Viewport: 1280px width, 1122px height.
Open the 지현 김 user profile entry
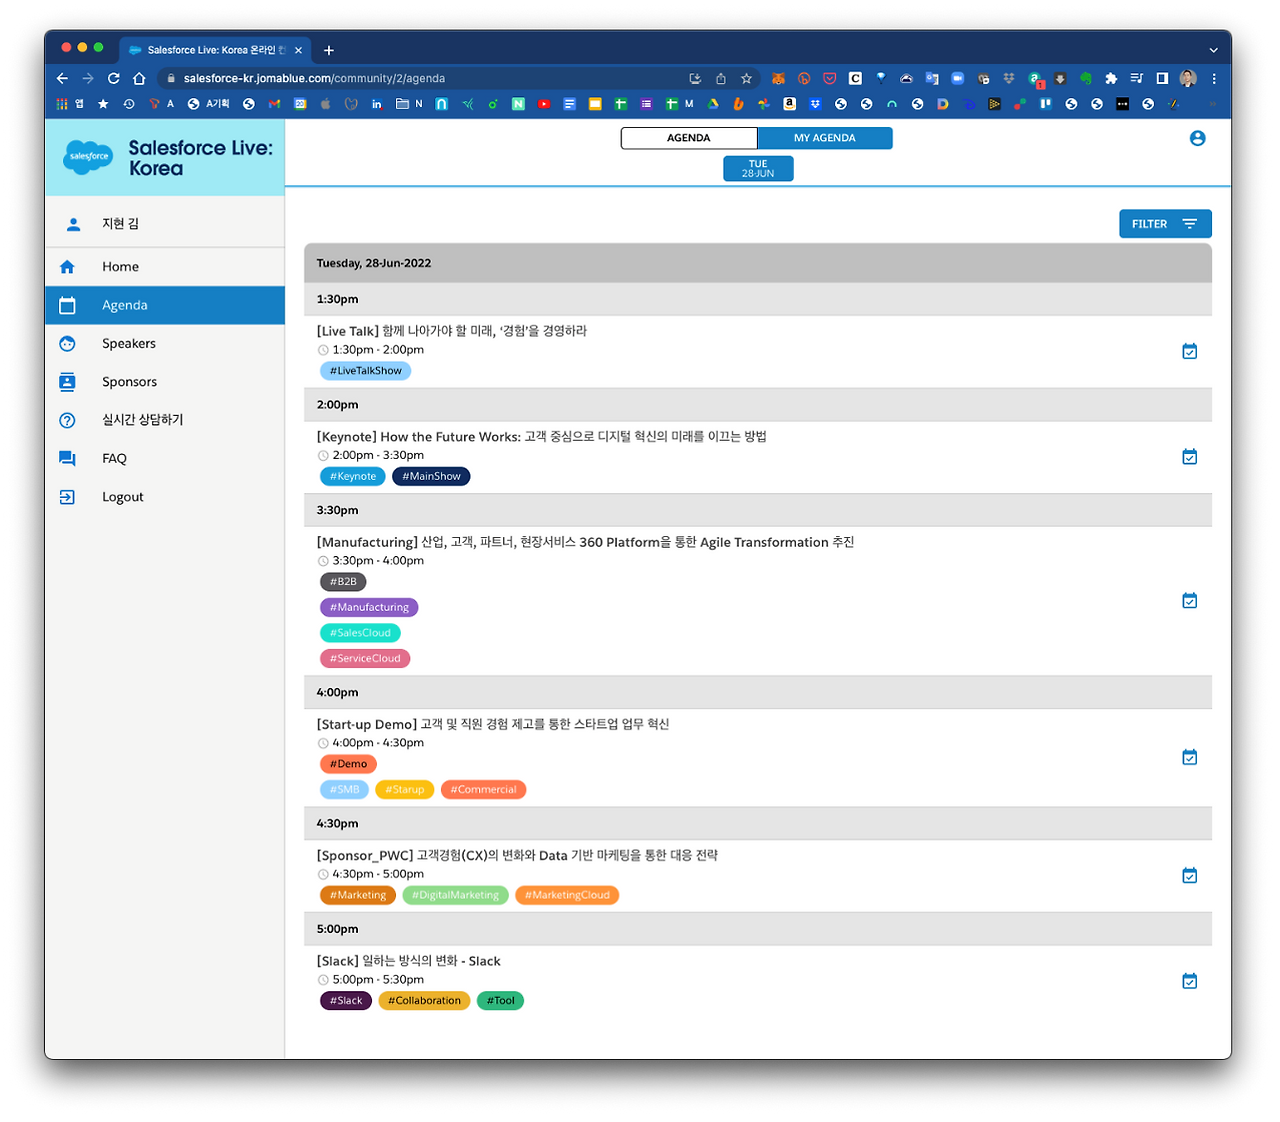(x=165, y=224)
